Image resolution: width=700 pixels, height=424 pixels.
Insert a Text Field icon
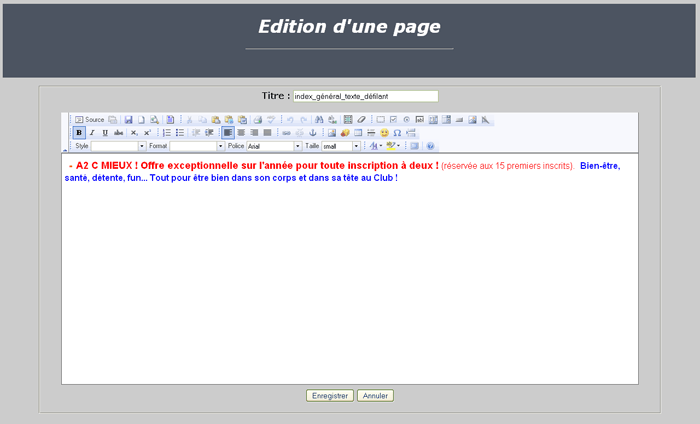[x=420, y=120]
